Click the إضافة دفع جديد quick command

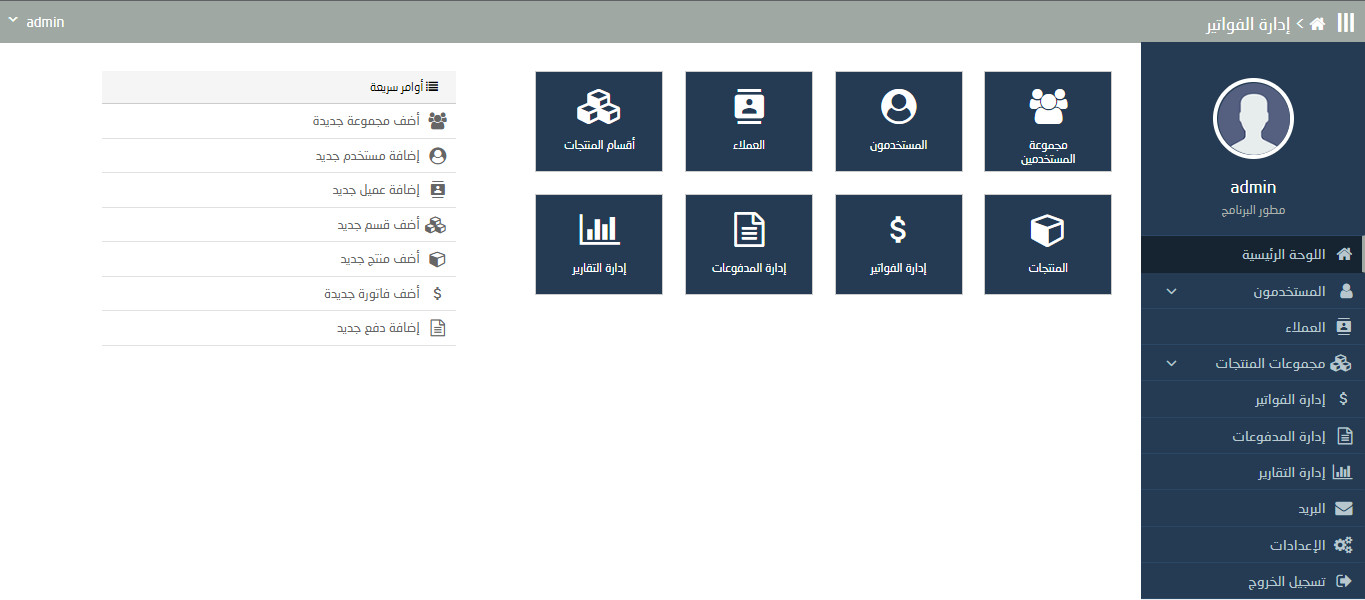coord(279,328)
